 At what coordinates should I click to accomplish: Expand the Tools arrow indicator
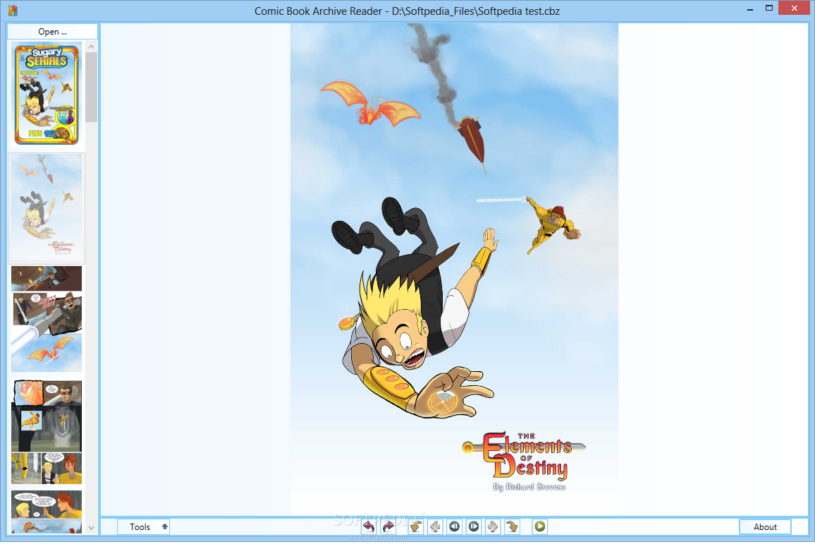(x=165, y=527)
